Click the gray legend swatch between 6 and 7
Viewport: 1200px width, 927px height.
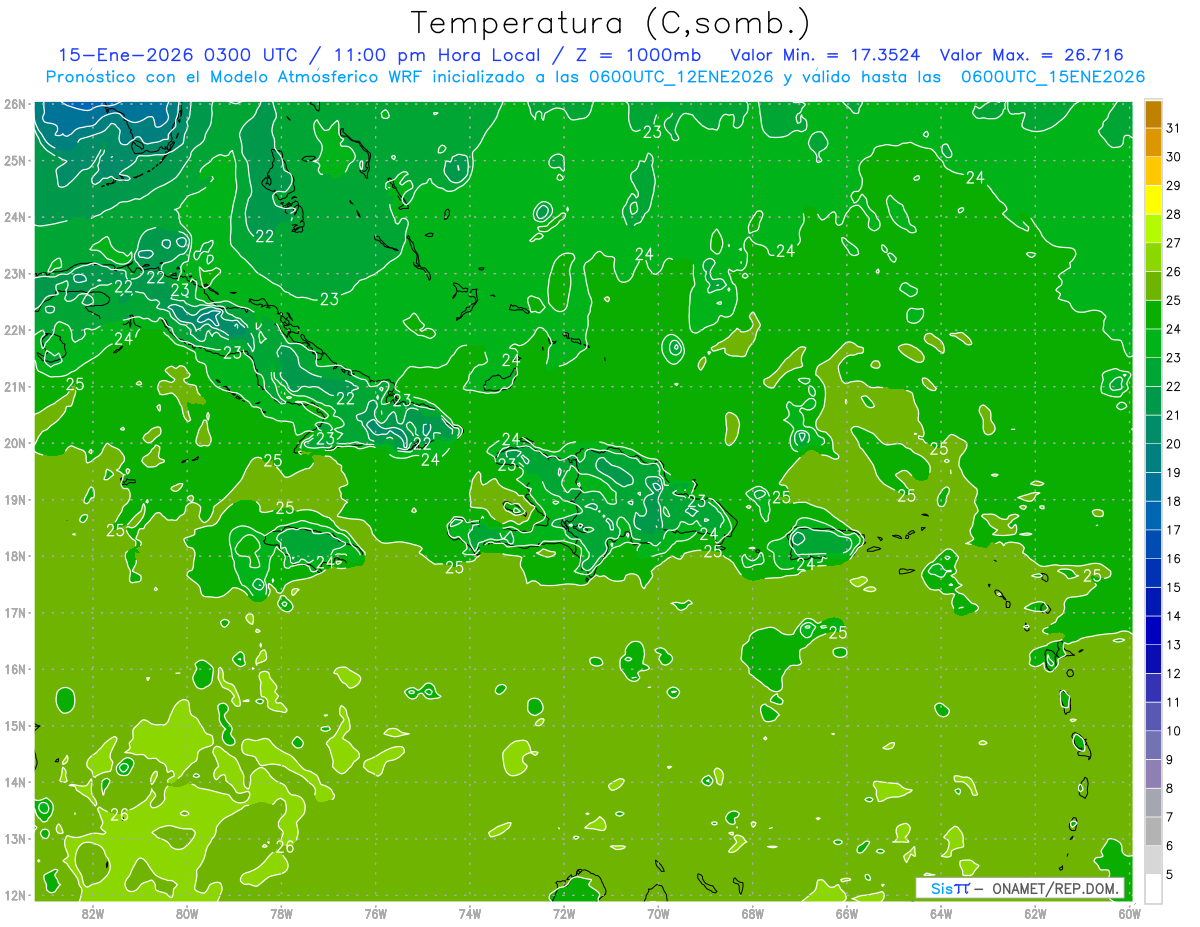click(1153, 831)
